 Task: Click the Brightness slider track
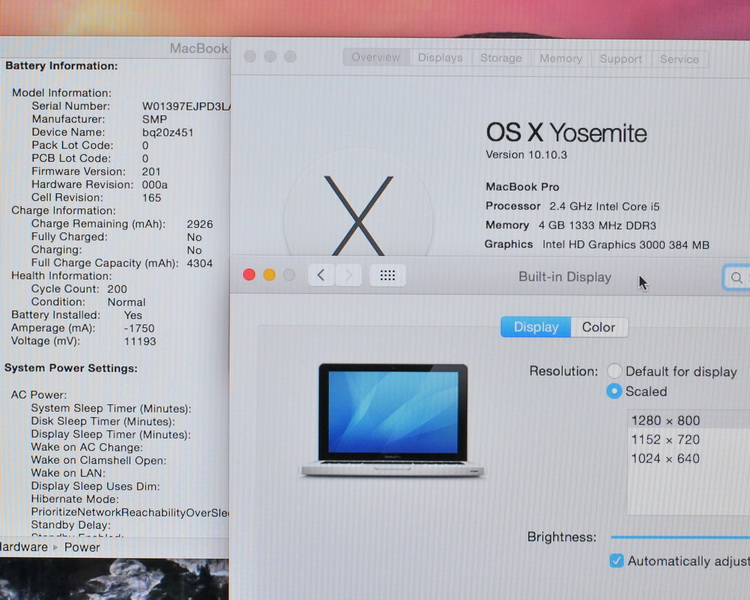pos(680,537)
